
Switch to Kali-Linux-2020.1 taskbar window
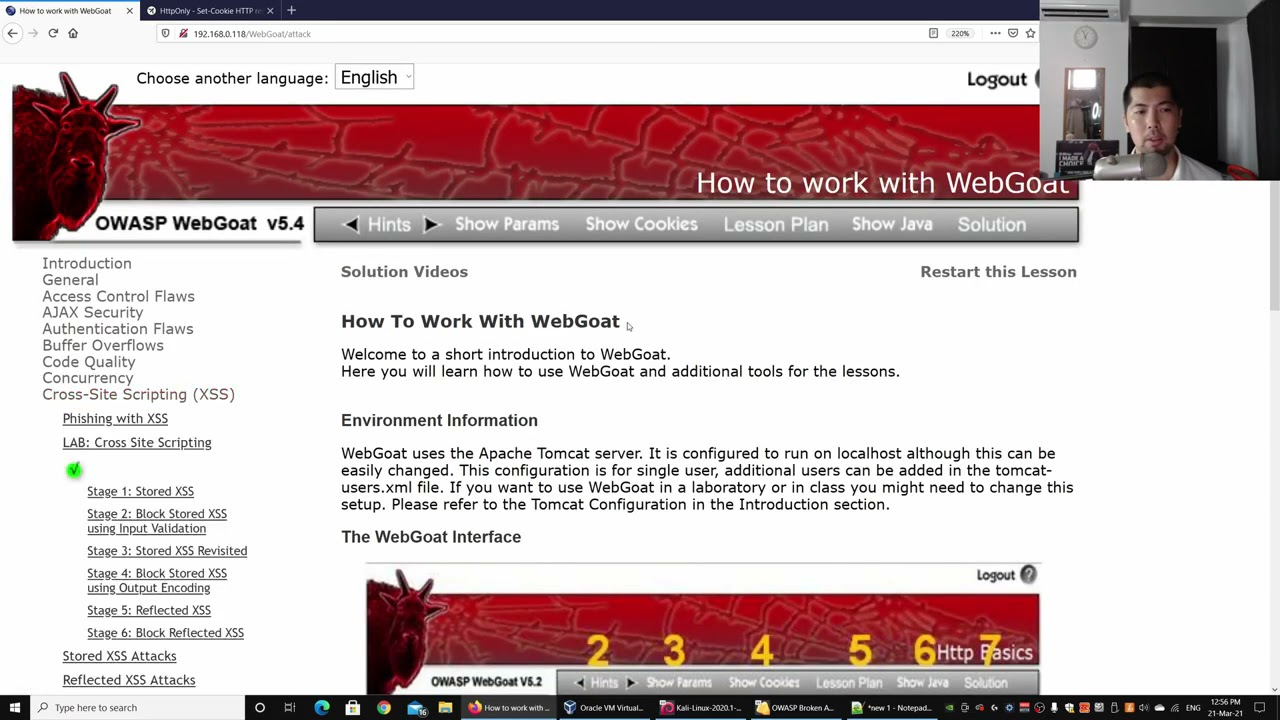point(700,707)
